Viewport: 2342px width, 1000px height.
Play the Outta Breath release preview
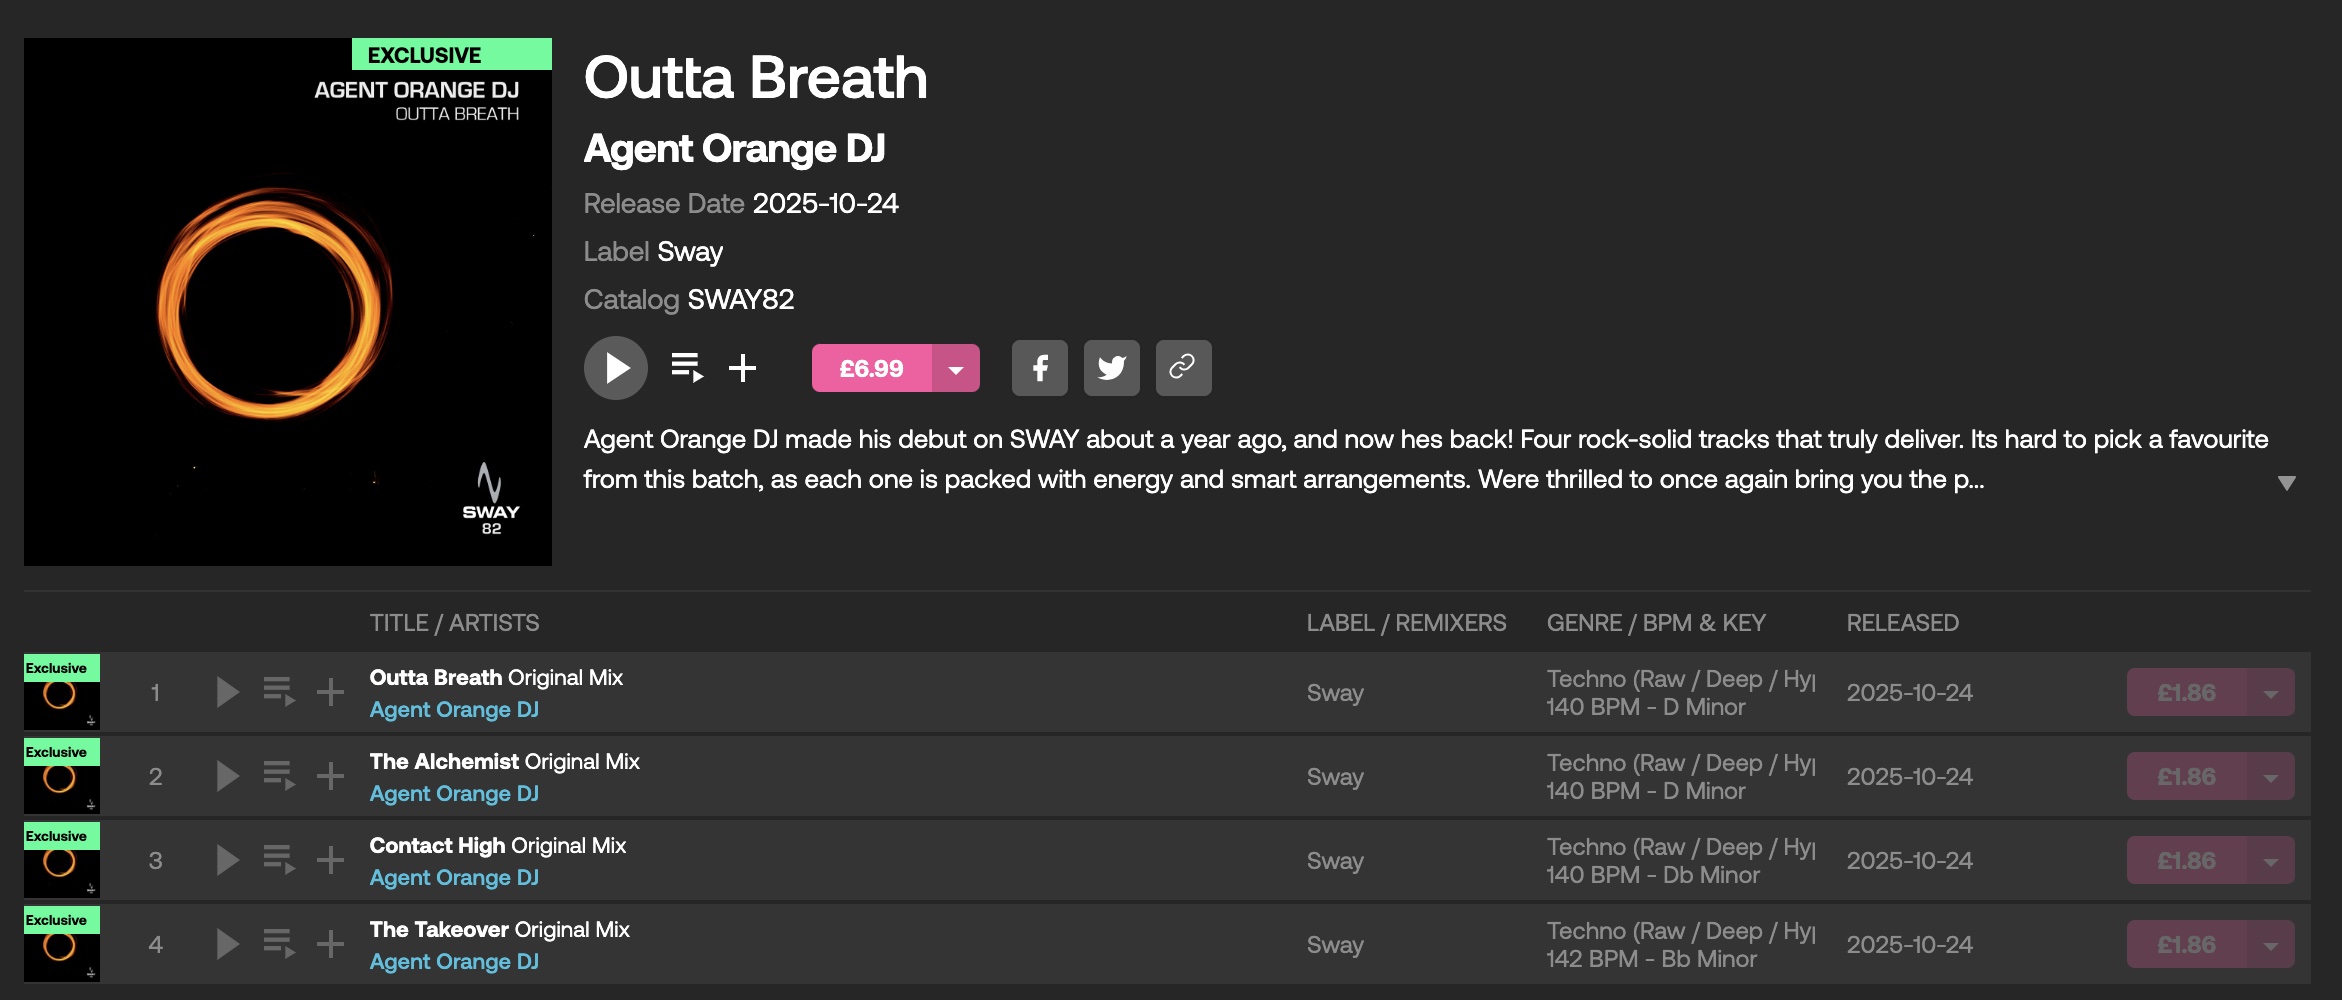tap(615, 368)
